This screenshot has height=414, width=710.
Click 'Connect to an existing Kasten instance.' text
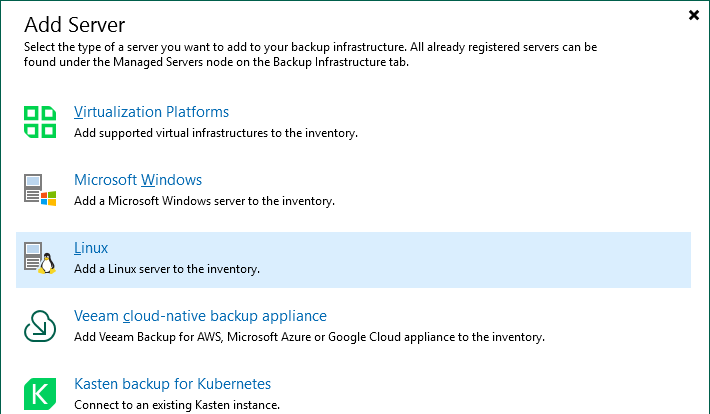pyautogui.click(x=177, y=405)
